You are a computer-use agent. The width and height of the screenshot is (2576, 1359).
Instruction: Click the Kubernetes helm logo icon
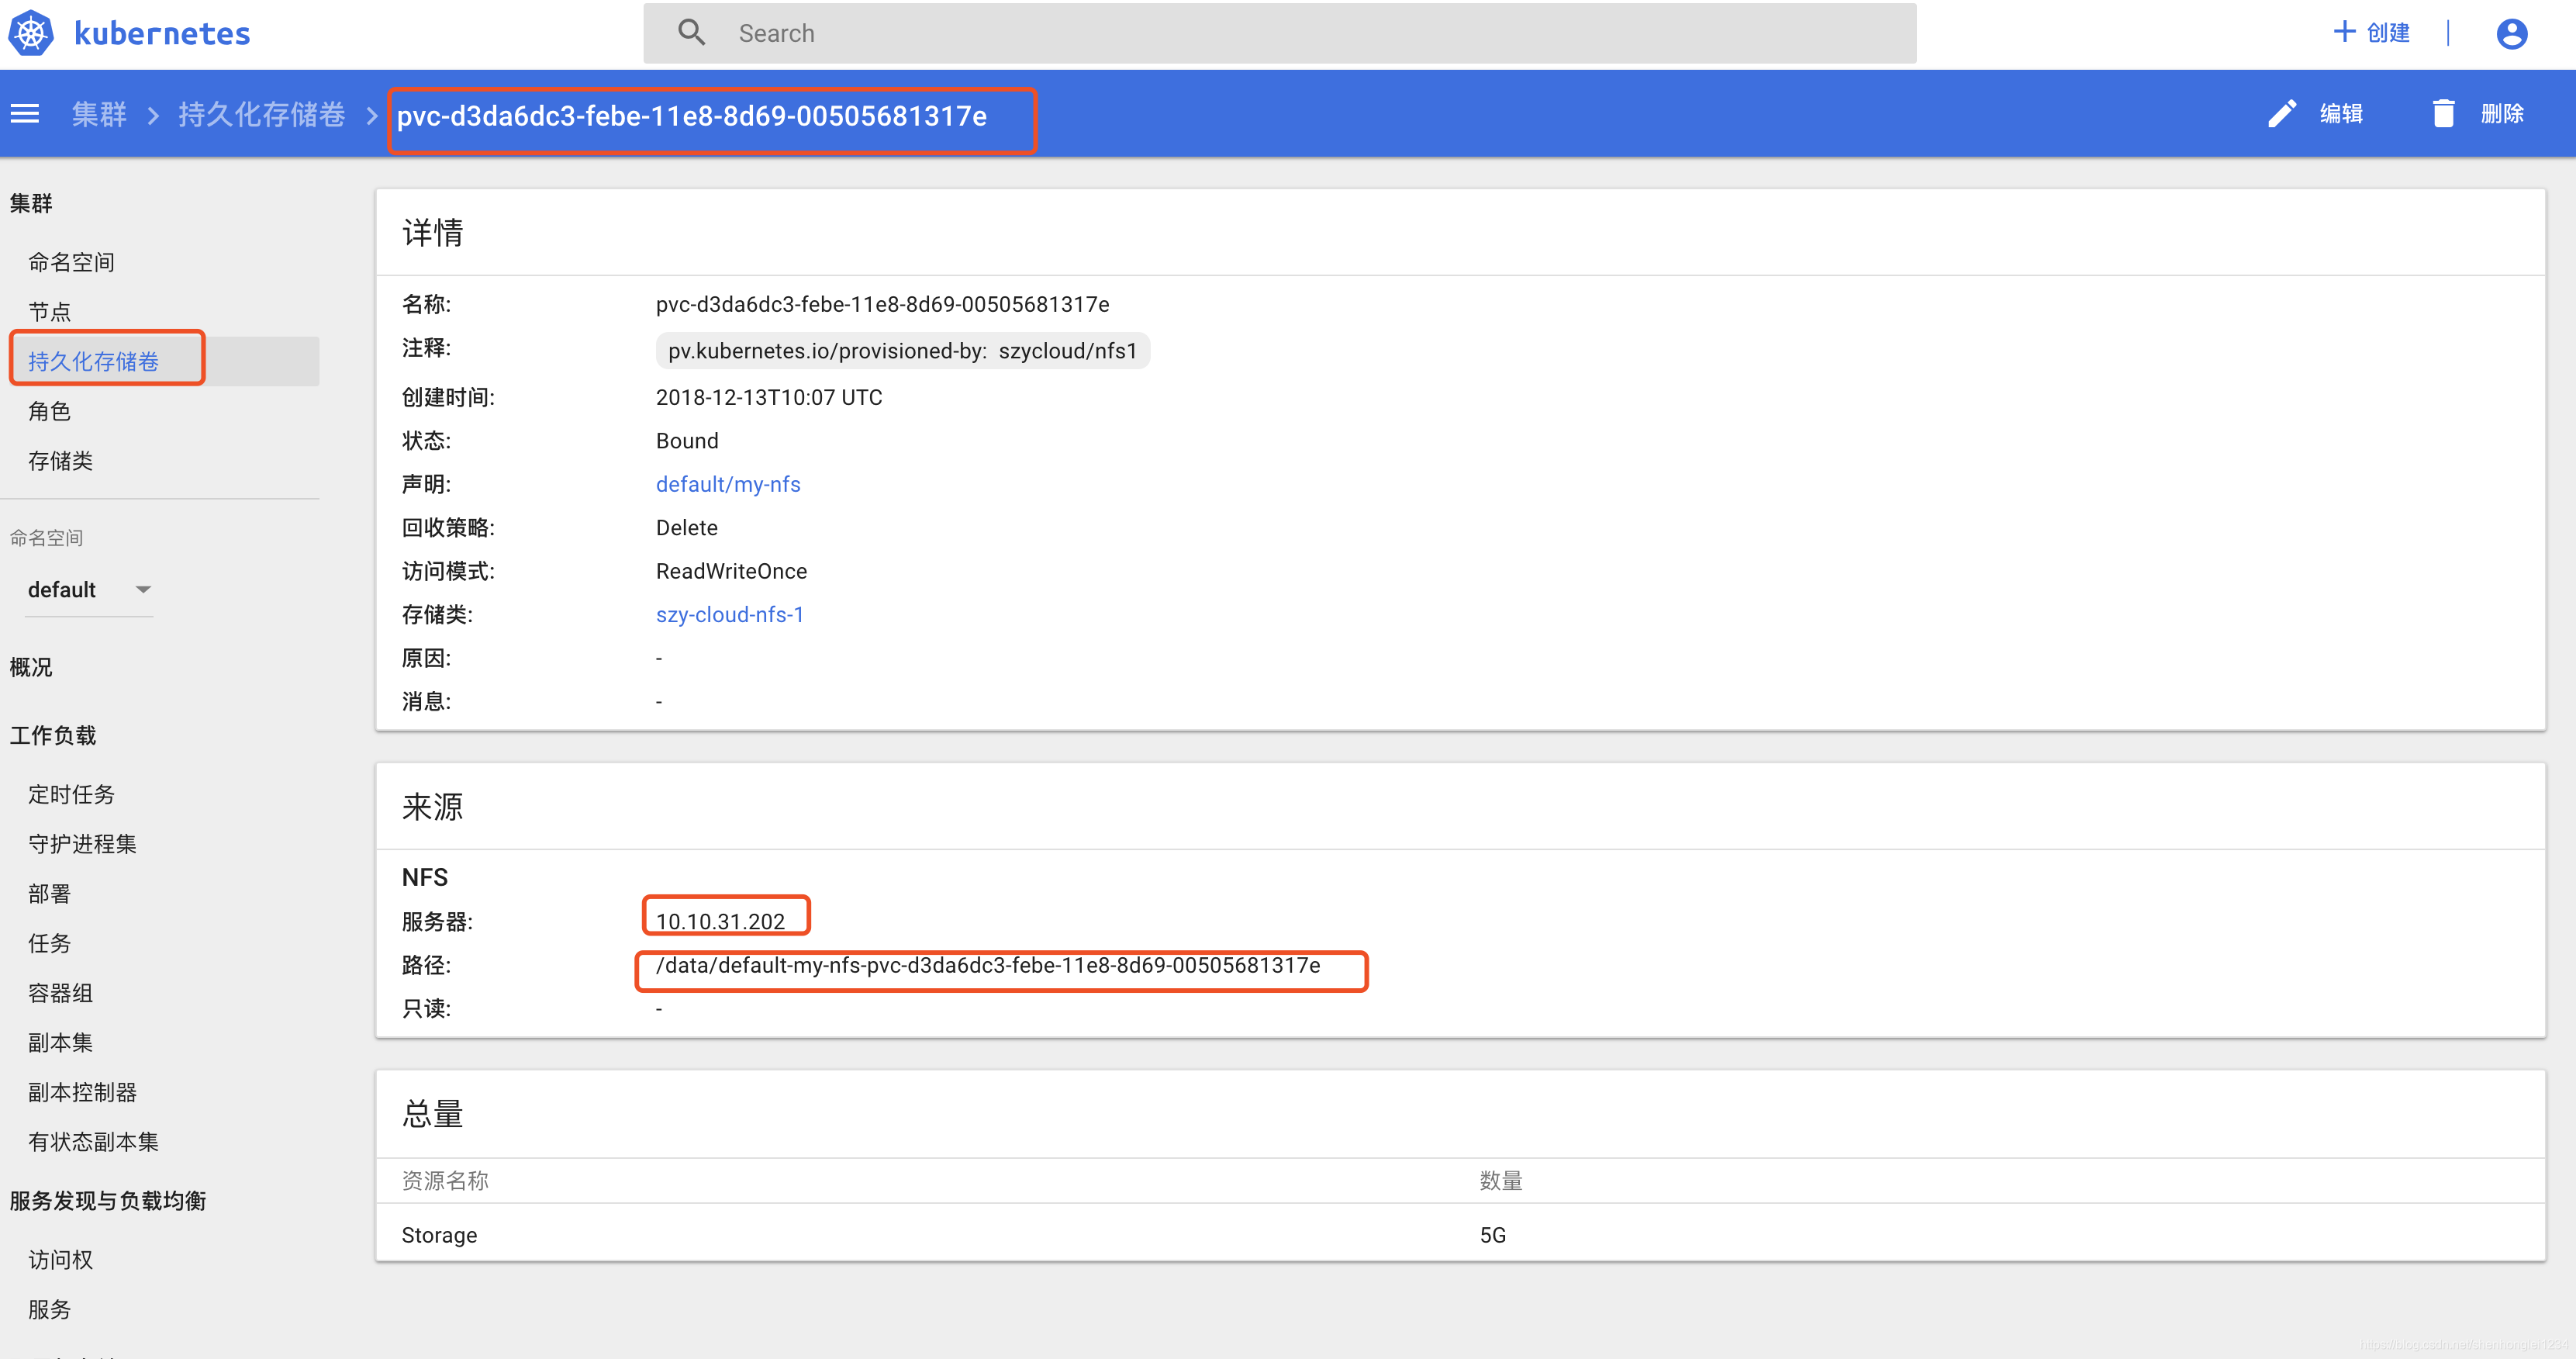point(31,33)
